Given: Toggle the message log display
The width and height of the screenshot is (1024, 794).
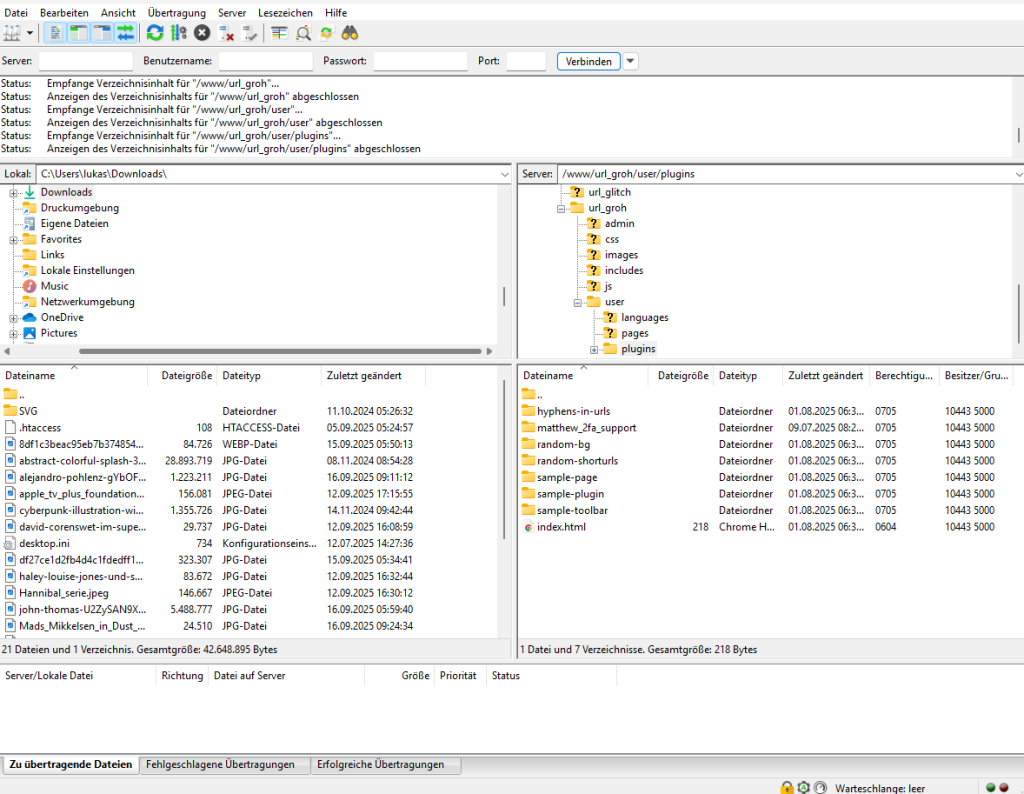Looking at the screenshot, I should pyautogui.click(x=55, y=33).
